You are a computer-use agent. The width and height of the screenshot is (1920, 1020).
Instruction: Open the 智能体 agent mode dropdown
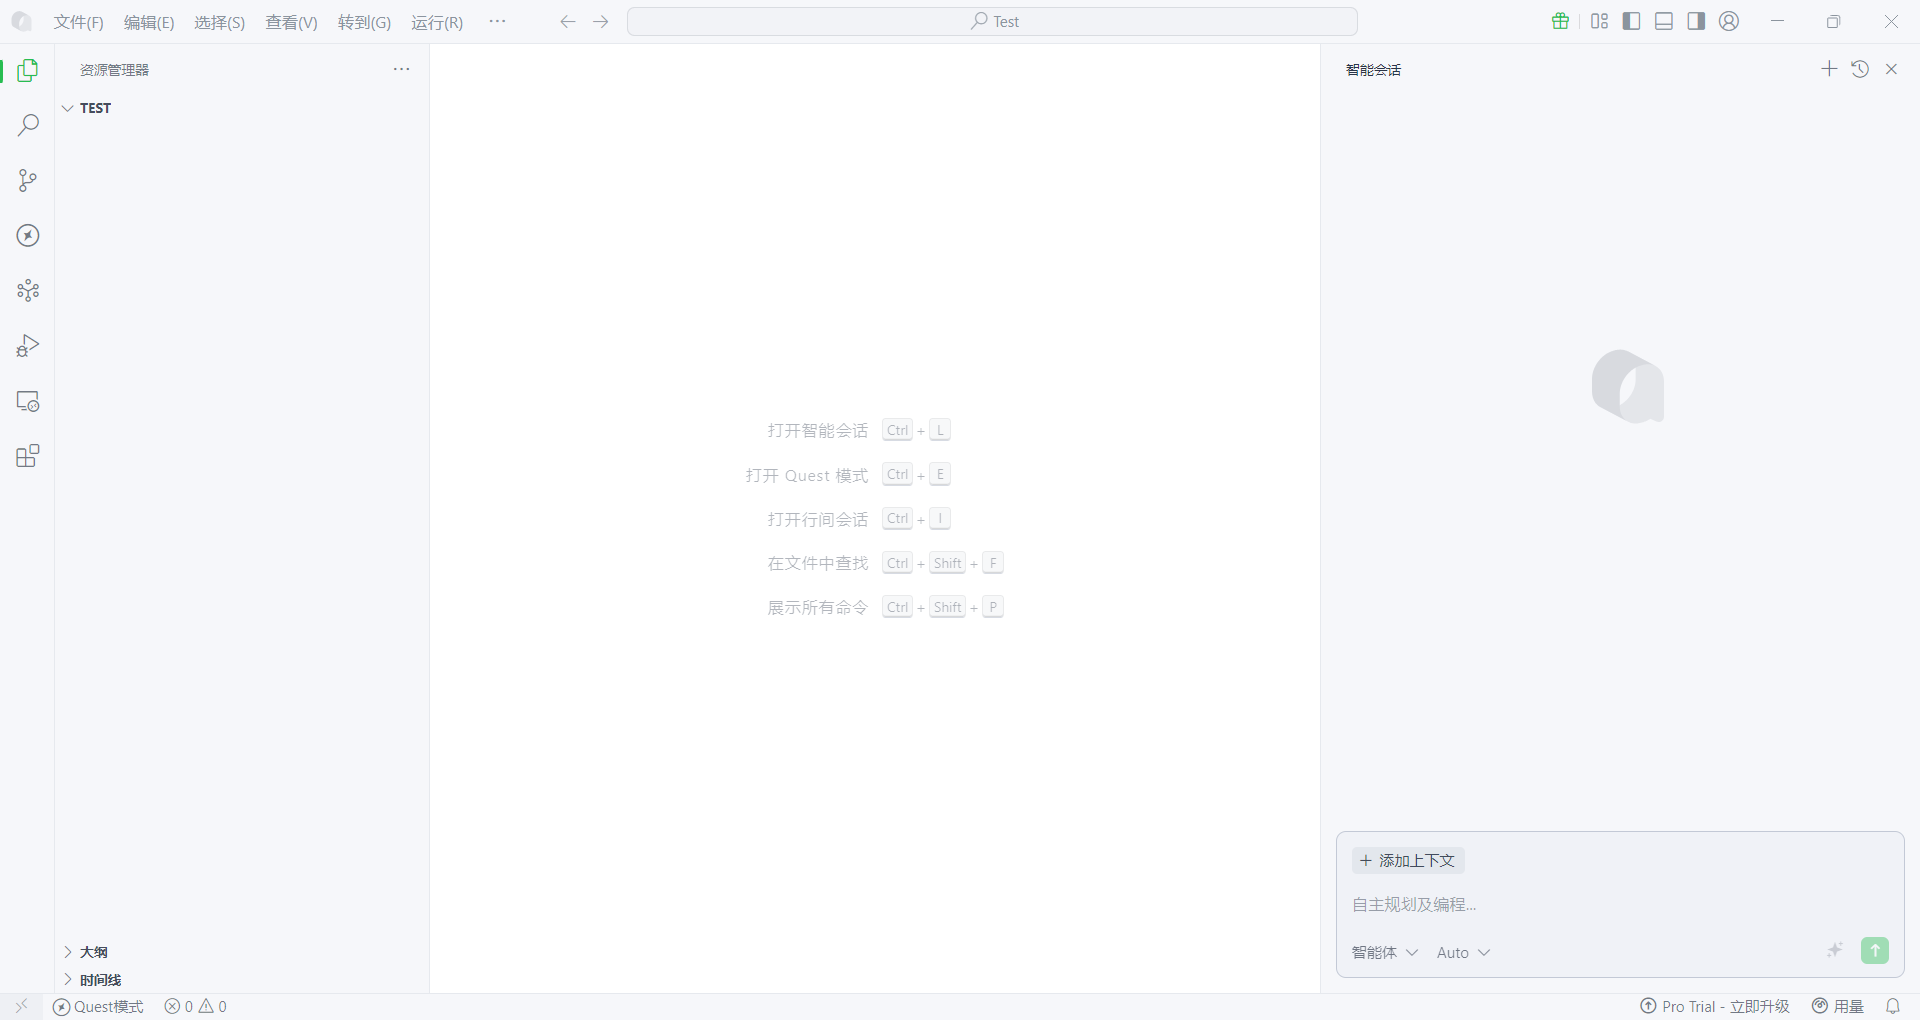pyautogui.click(x=1384, y=952)
